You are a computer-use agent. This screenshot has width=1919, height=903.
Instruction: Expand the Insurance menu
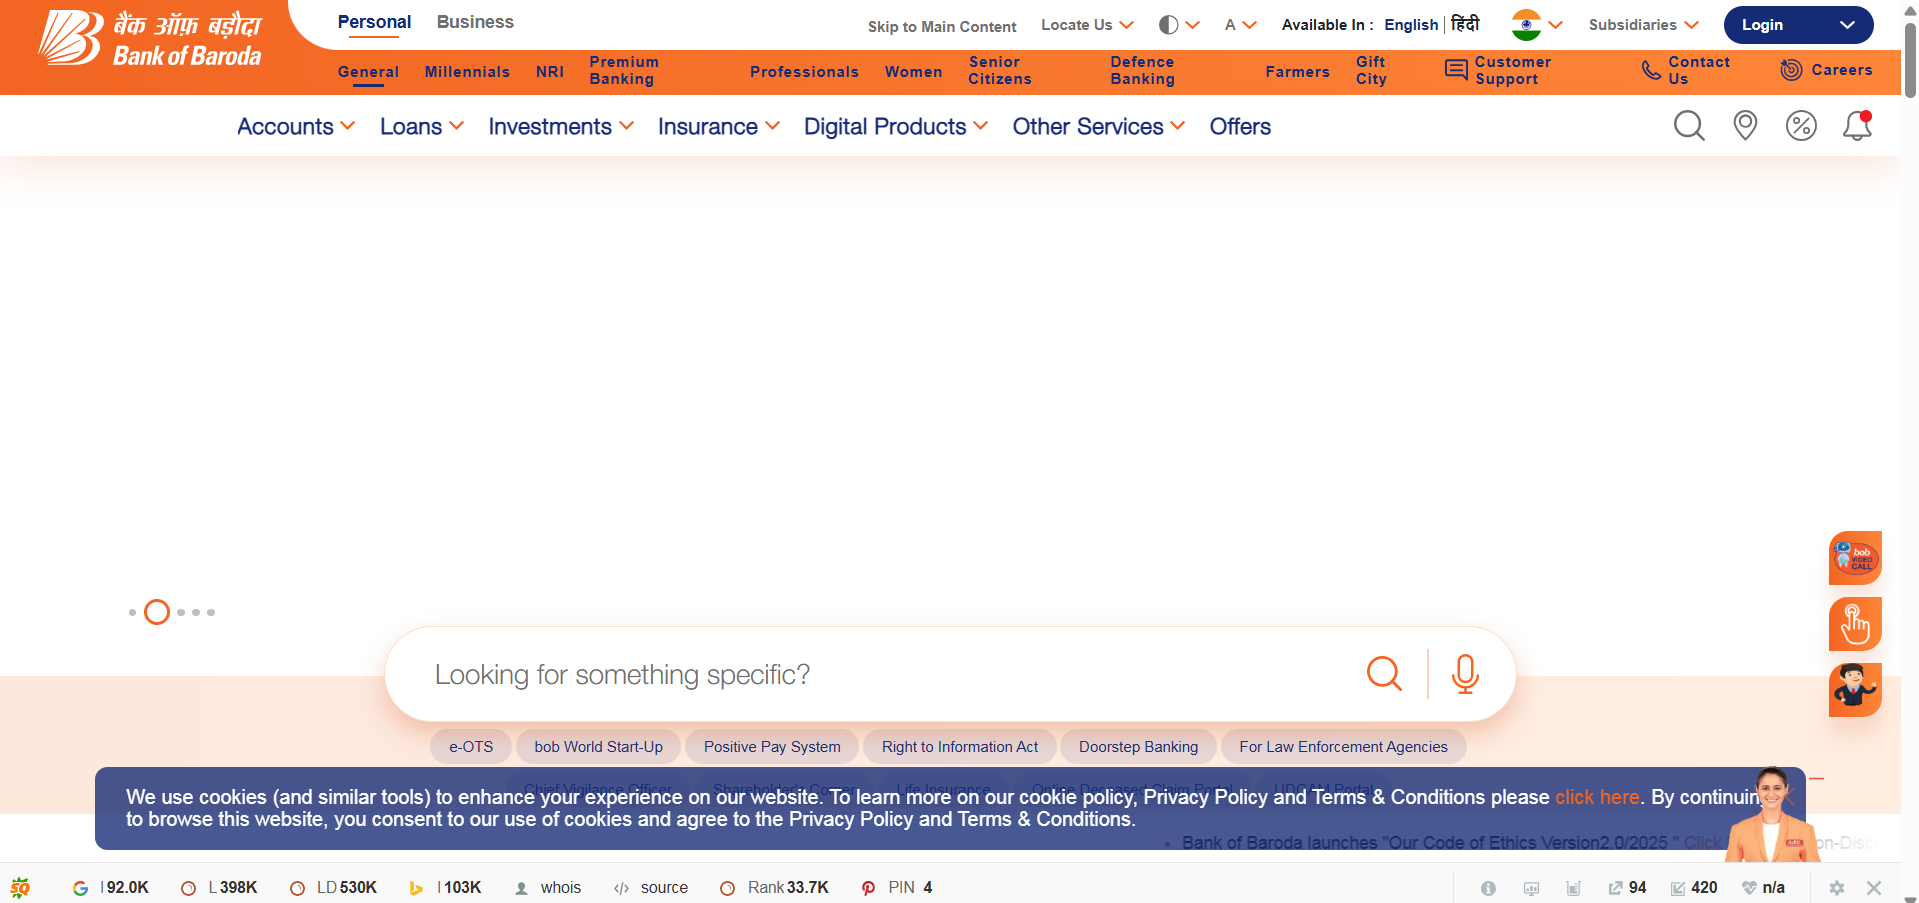(719, 127)
